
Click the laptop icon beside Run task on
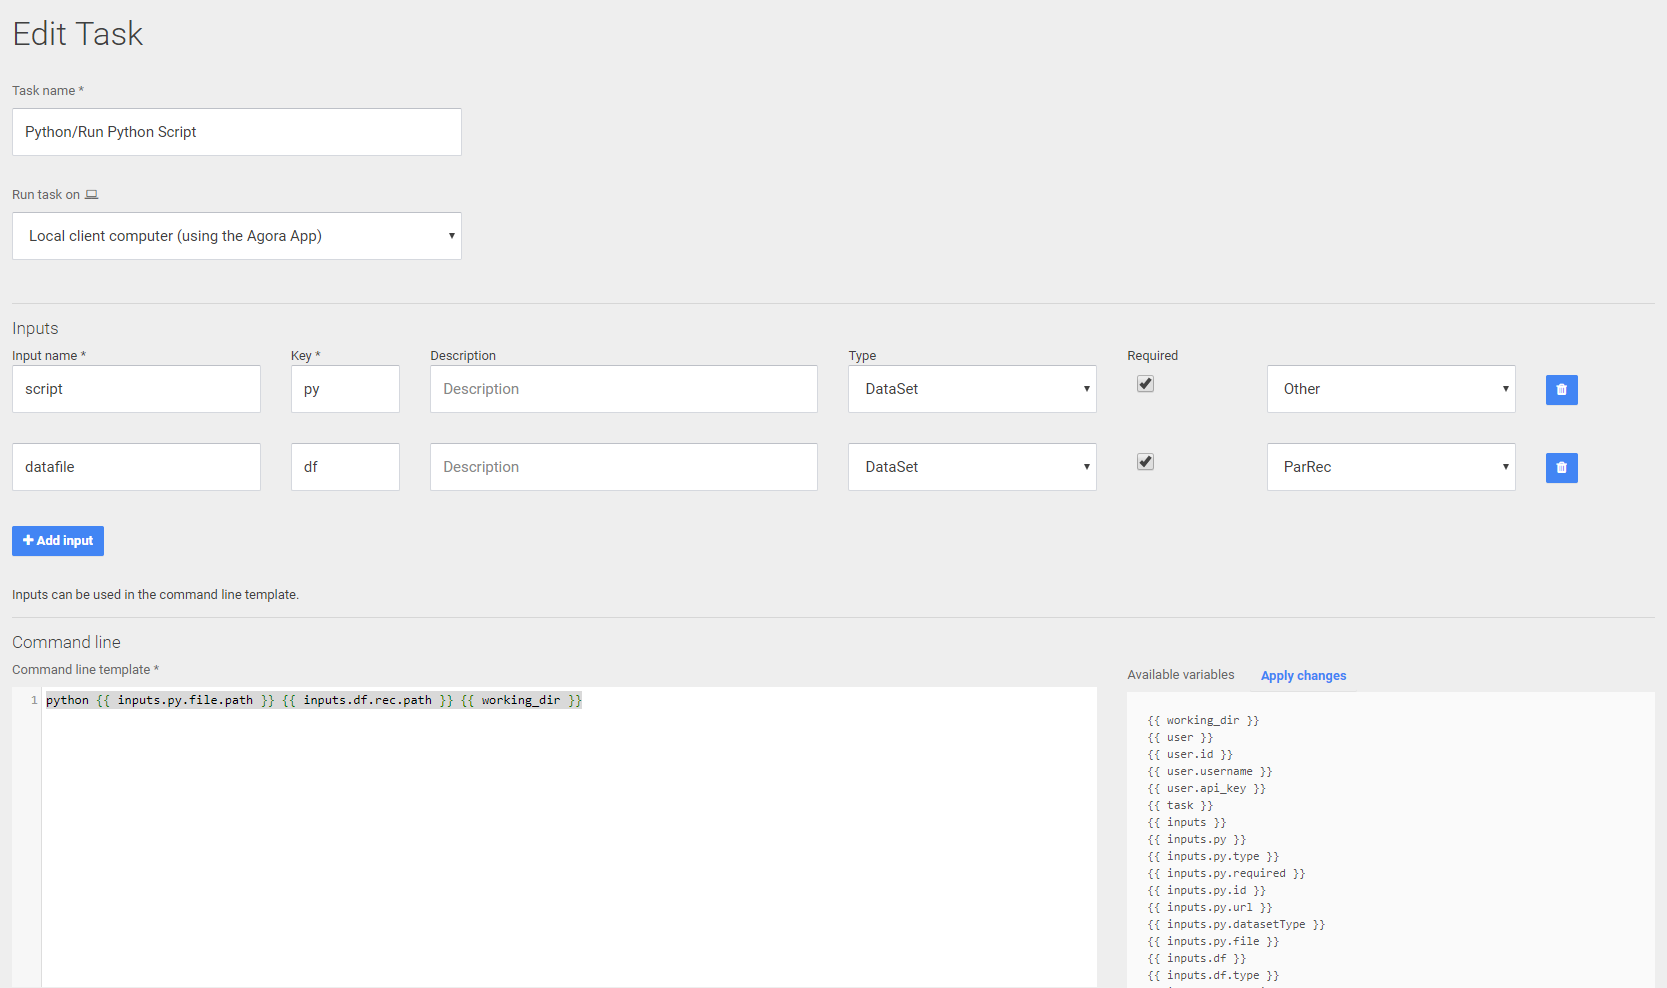coord(92,195)
